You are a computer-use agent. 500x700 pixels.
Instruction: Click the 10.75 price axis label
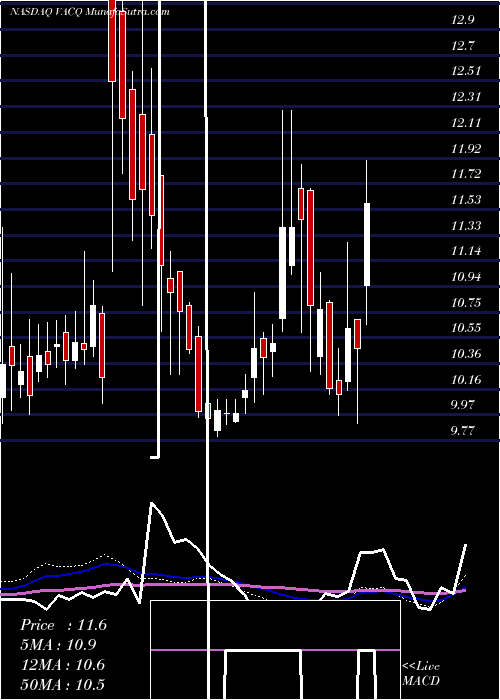point(466,303)
